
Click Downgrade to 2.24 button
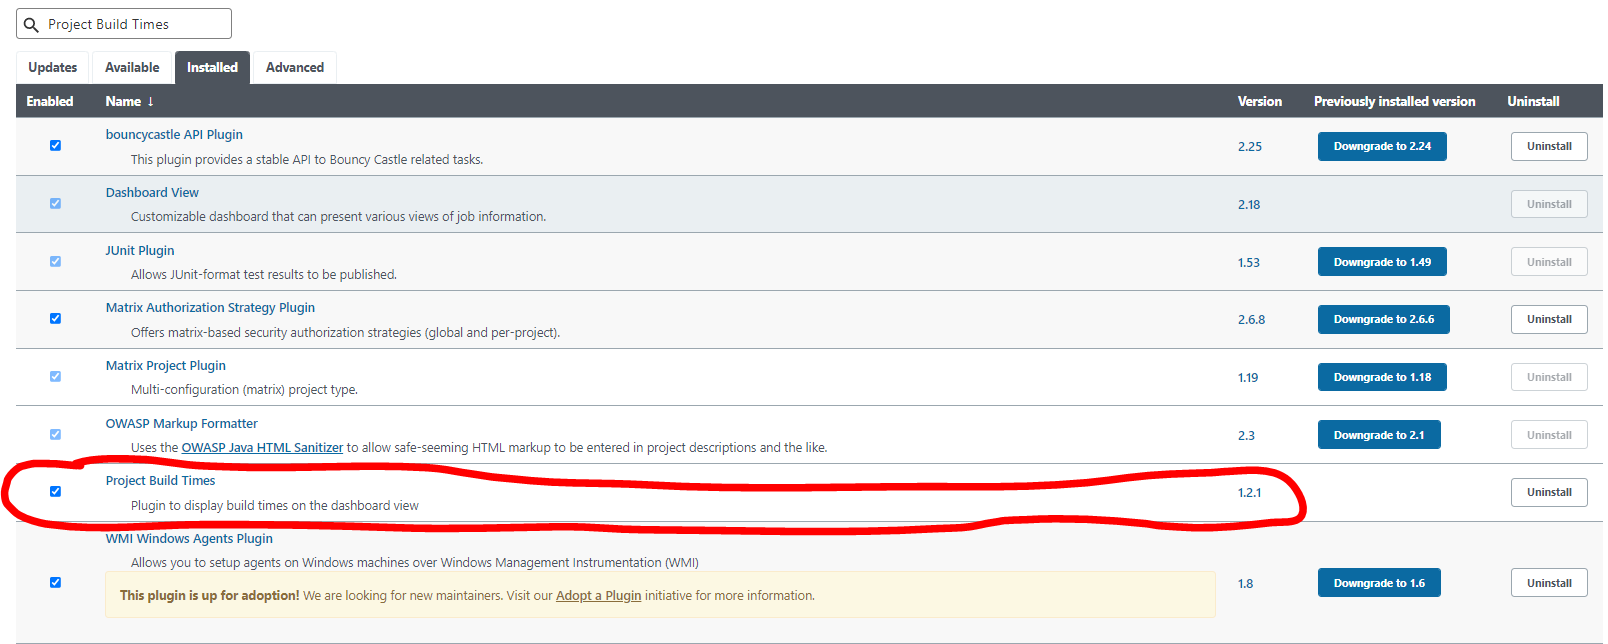point(1382,146)
